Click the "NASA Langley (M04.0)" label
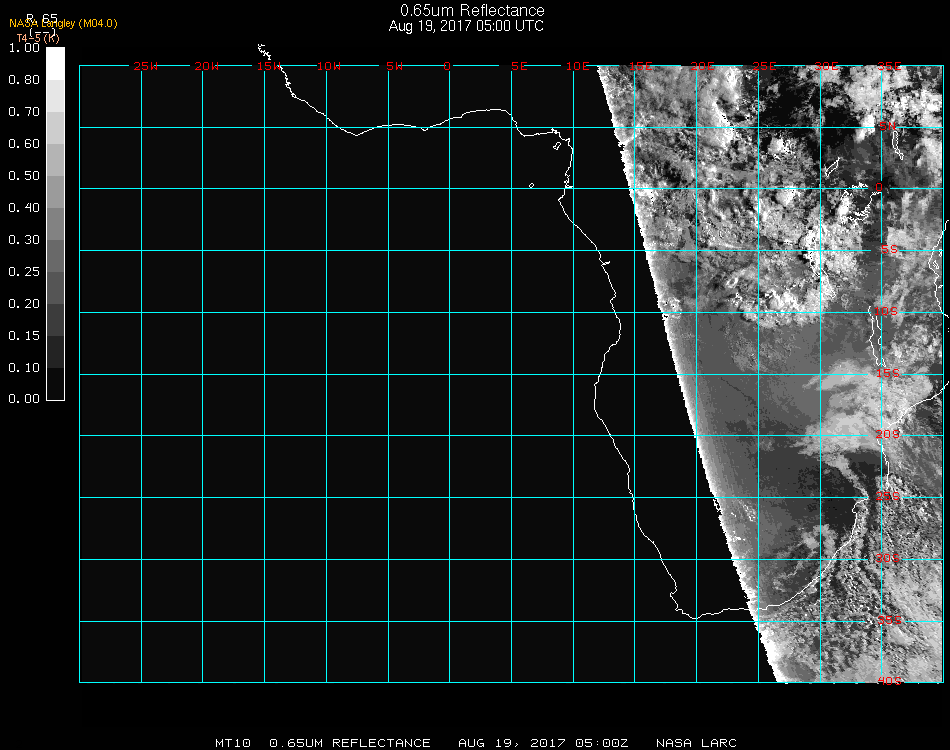This screenshot has height=750, width=950. click(x=63, y=24)
